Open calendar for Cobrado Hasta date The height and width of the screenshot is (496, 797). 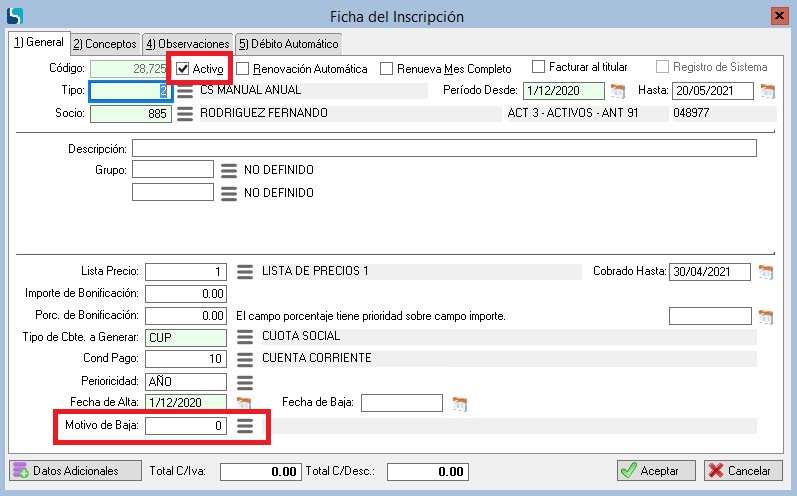click(767, 272)
